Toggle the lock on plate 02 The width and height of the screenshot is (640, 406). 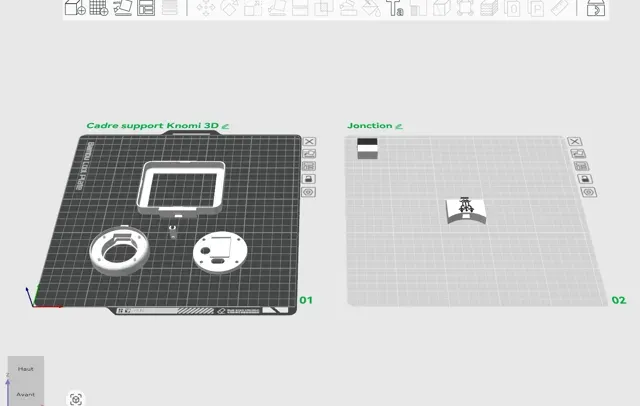pyautogui.click(x=585, y=179)
